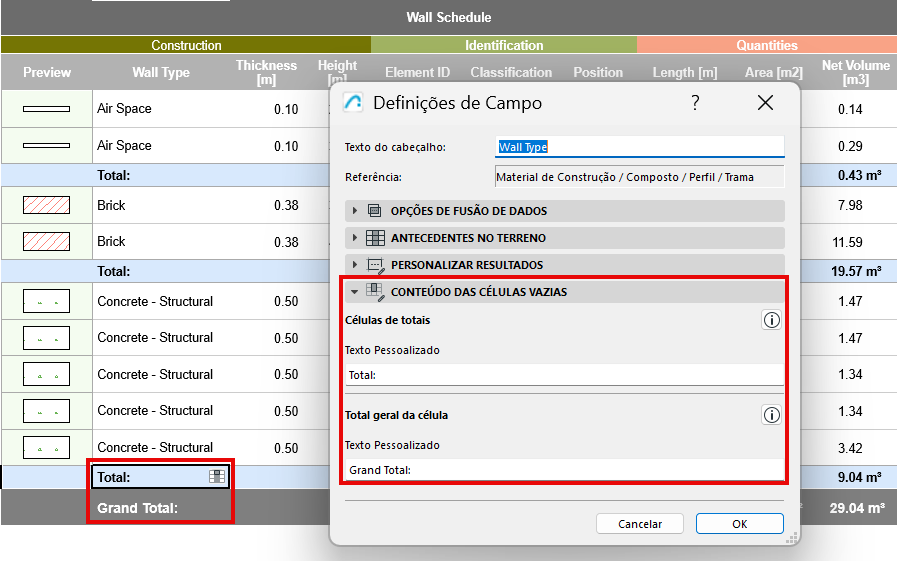Select the first Air Space preview thumbnail
Image resolution: width=907 pixels, height=561 pixels.
46,109
